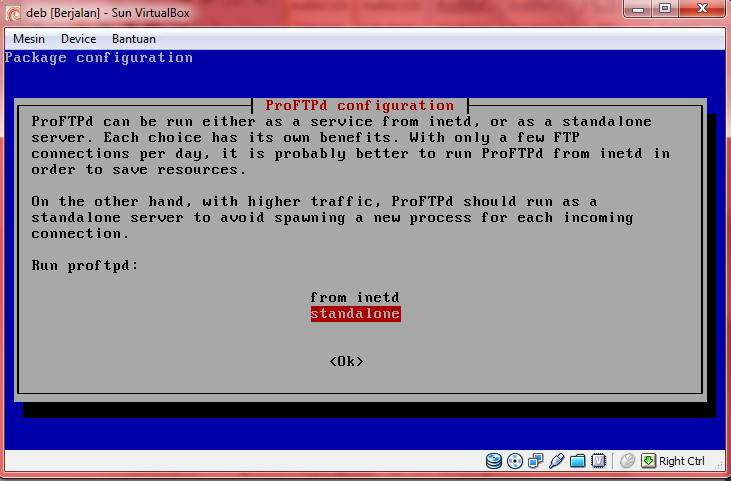Click the 'Right Ctrl' host key label
The height and width of the screenshot is (481, 731).
(x=682, y=461)
